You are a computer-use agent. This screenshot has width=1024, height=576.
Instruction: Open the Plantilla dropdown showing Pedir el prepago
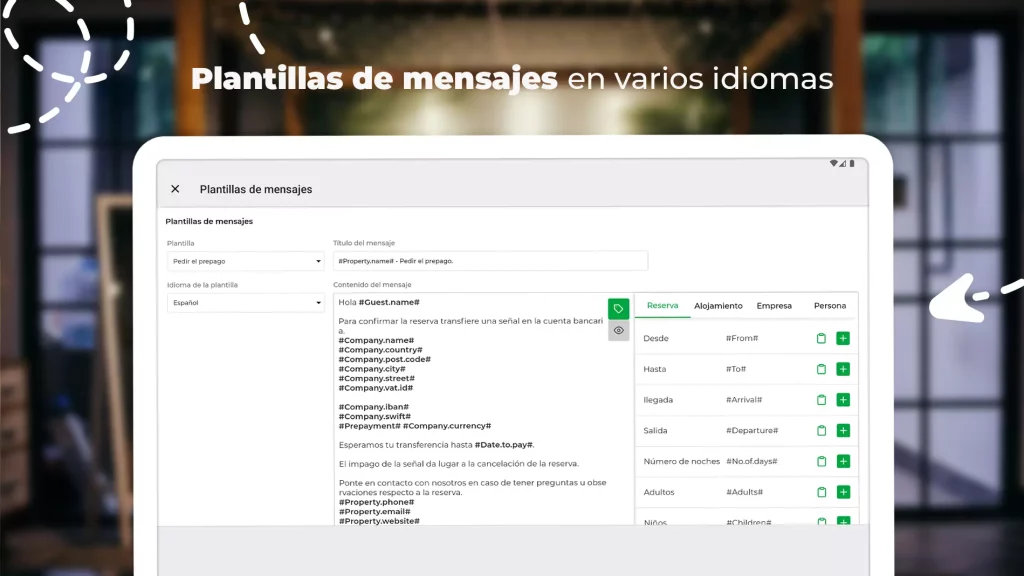245,261
